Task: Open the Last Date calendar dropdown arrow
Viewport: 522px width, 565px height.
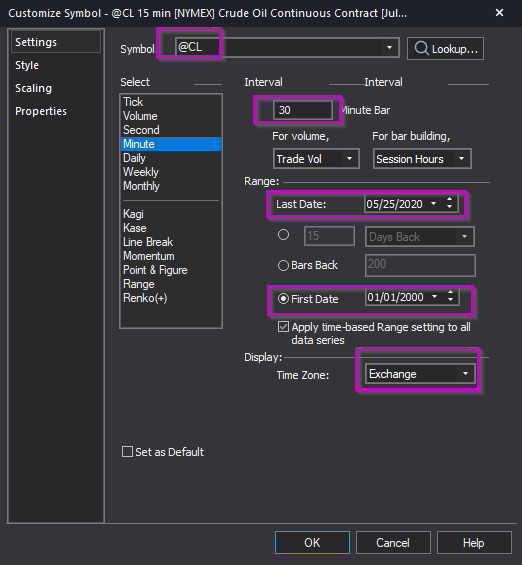Action: 433,204
